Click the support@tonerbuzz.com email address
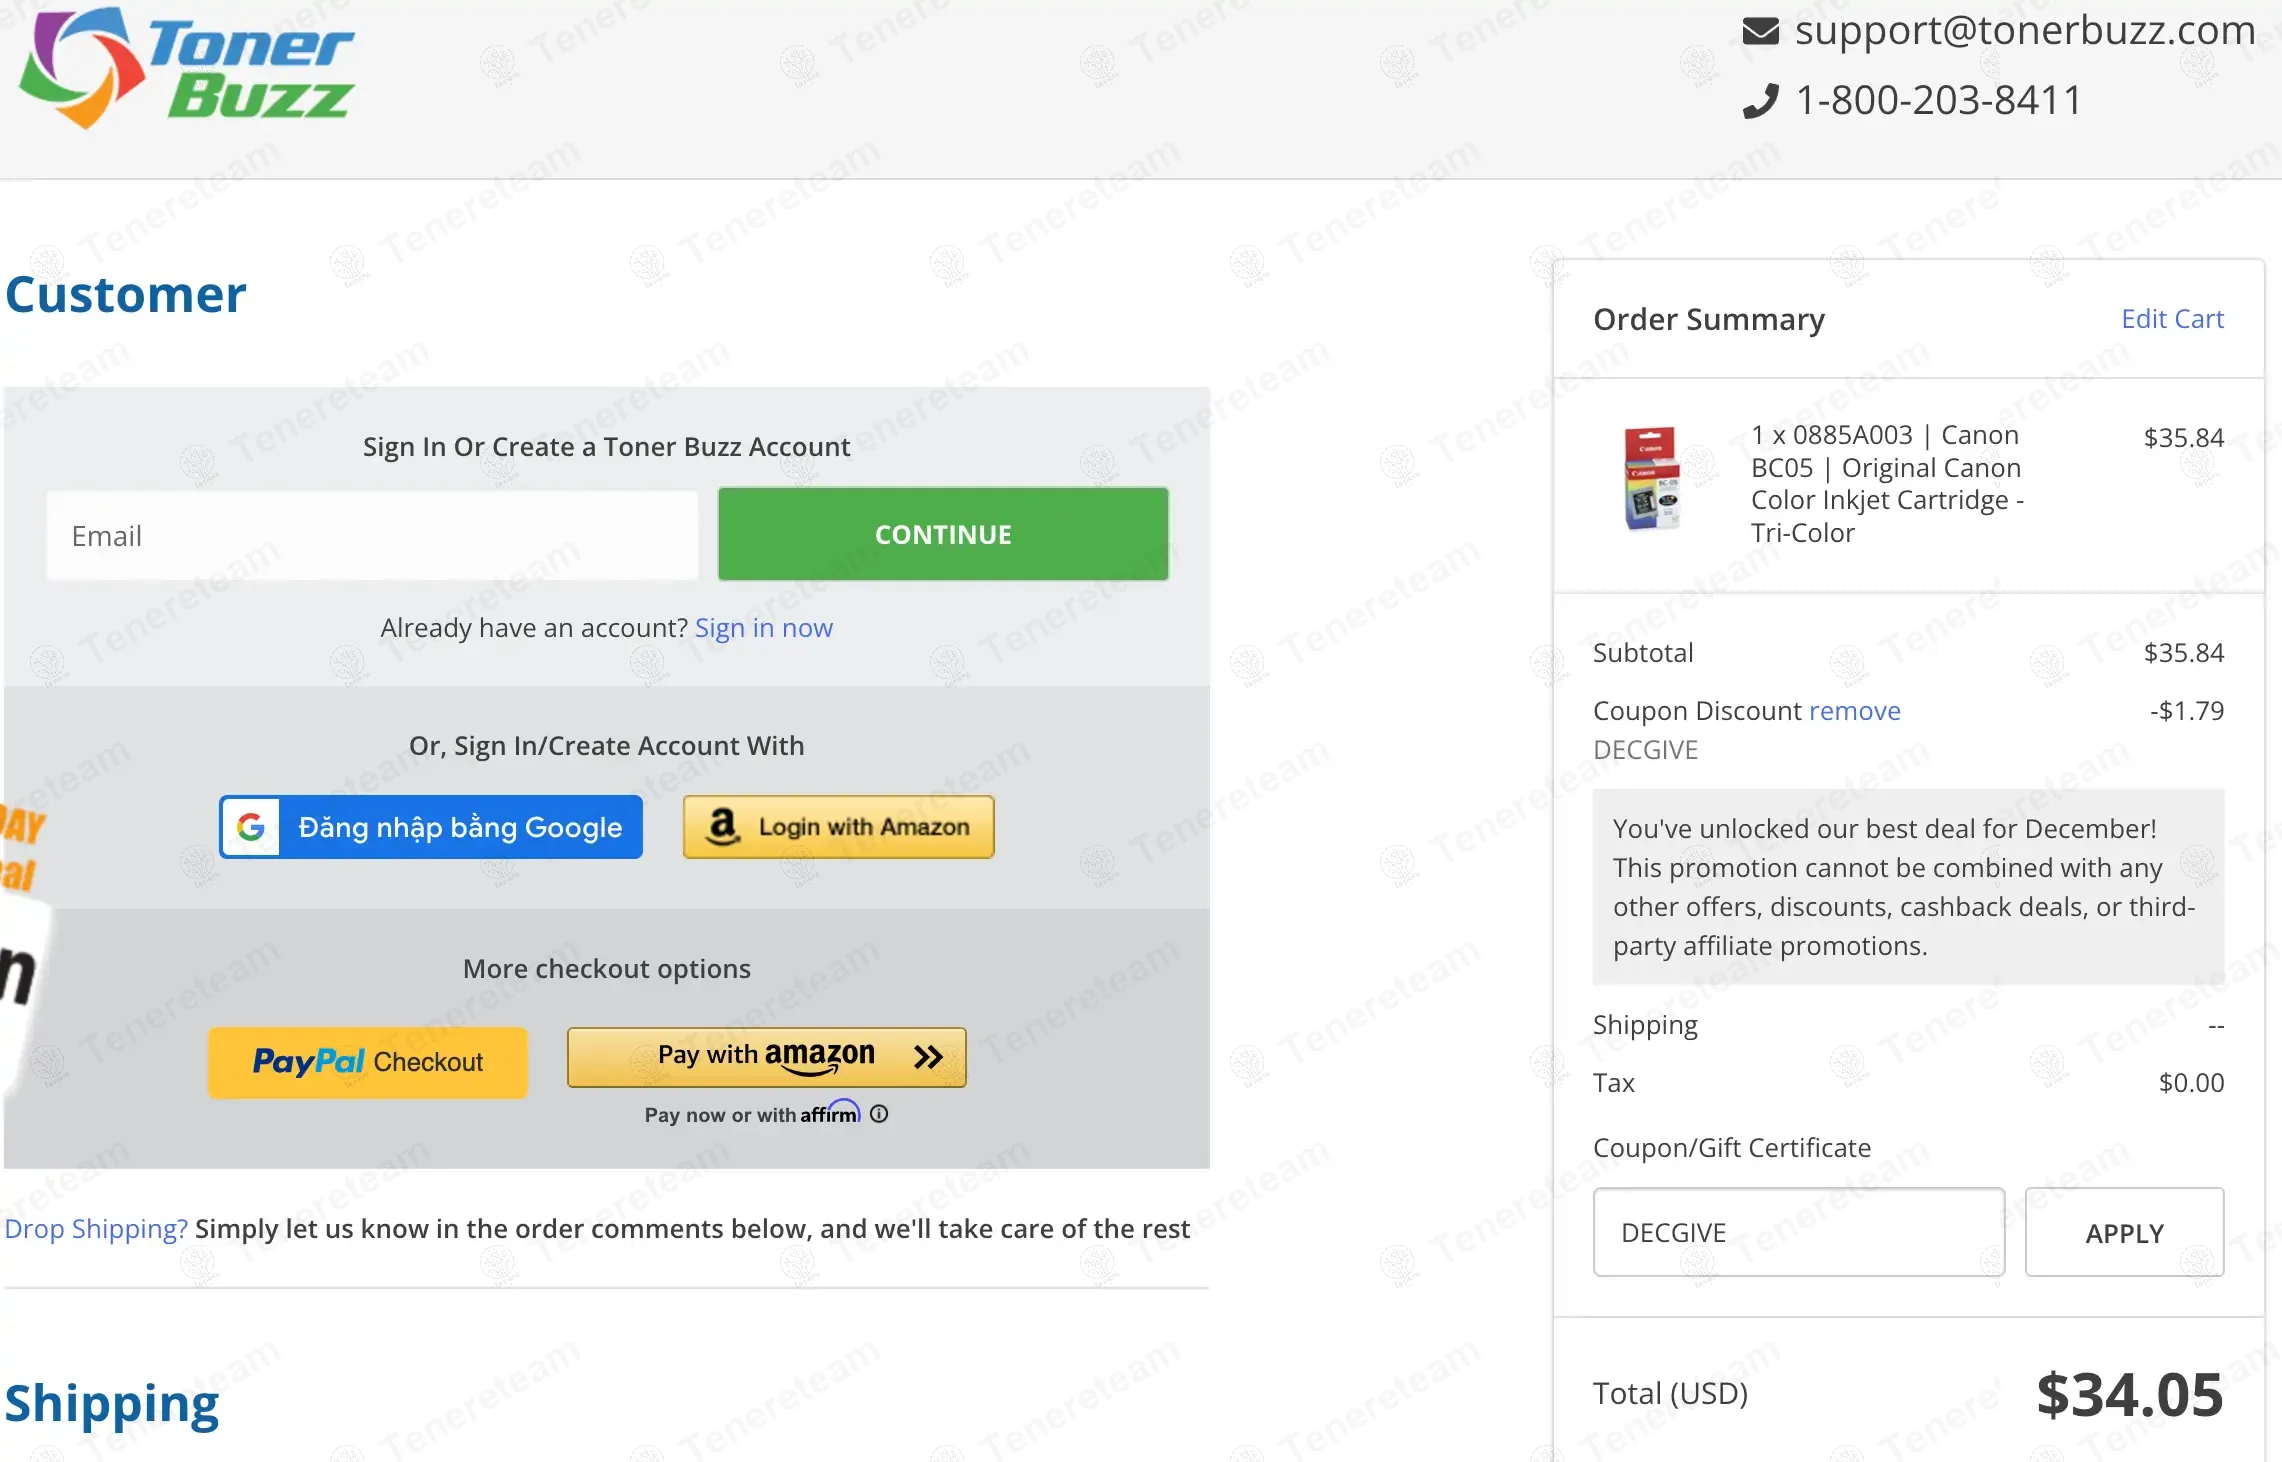The width and height of the screenshot is (2282, 1462). [2025, 31]
